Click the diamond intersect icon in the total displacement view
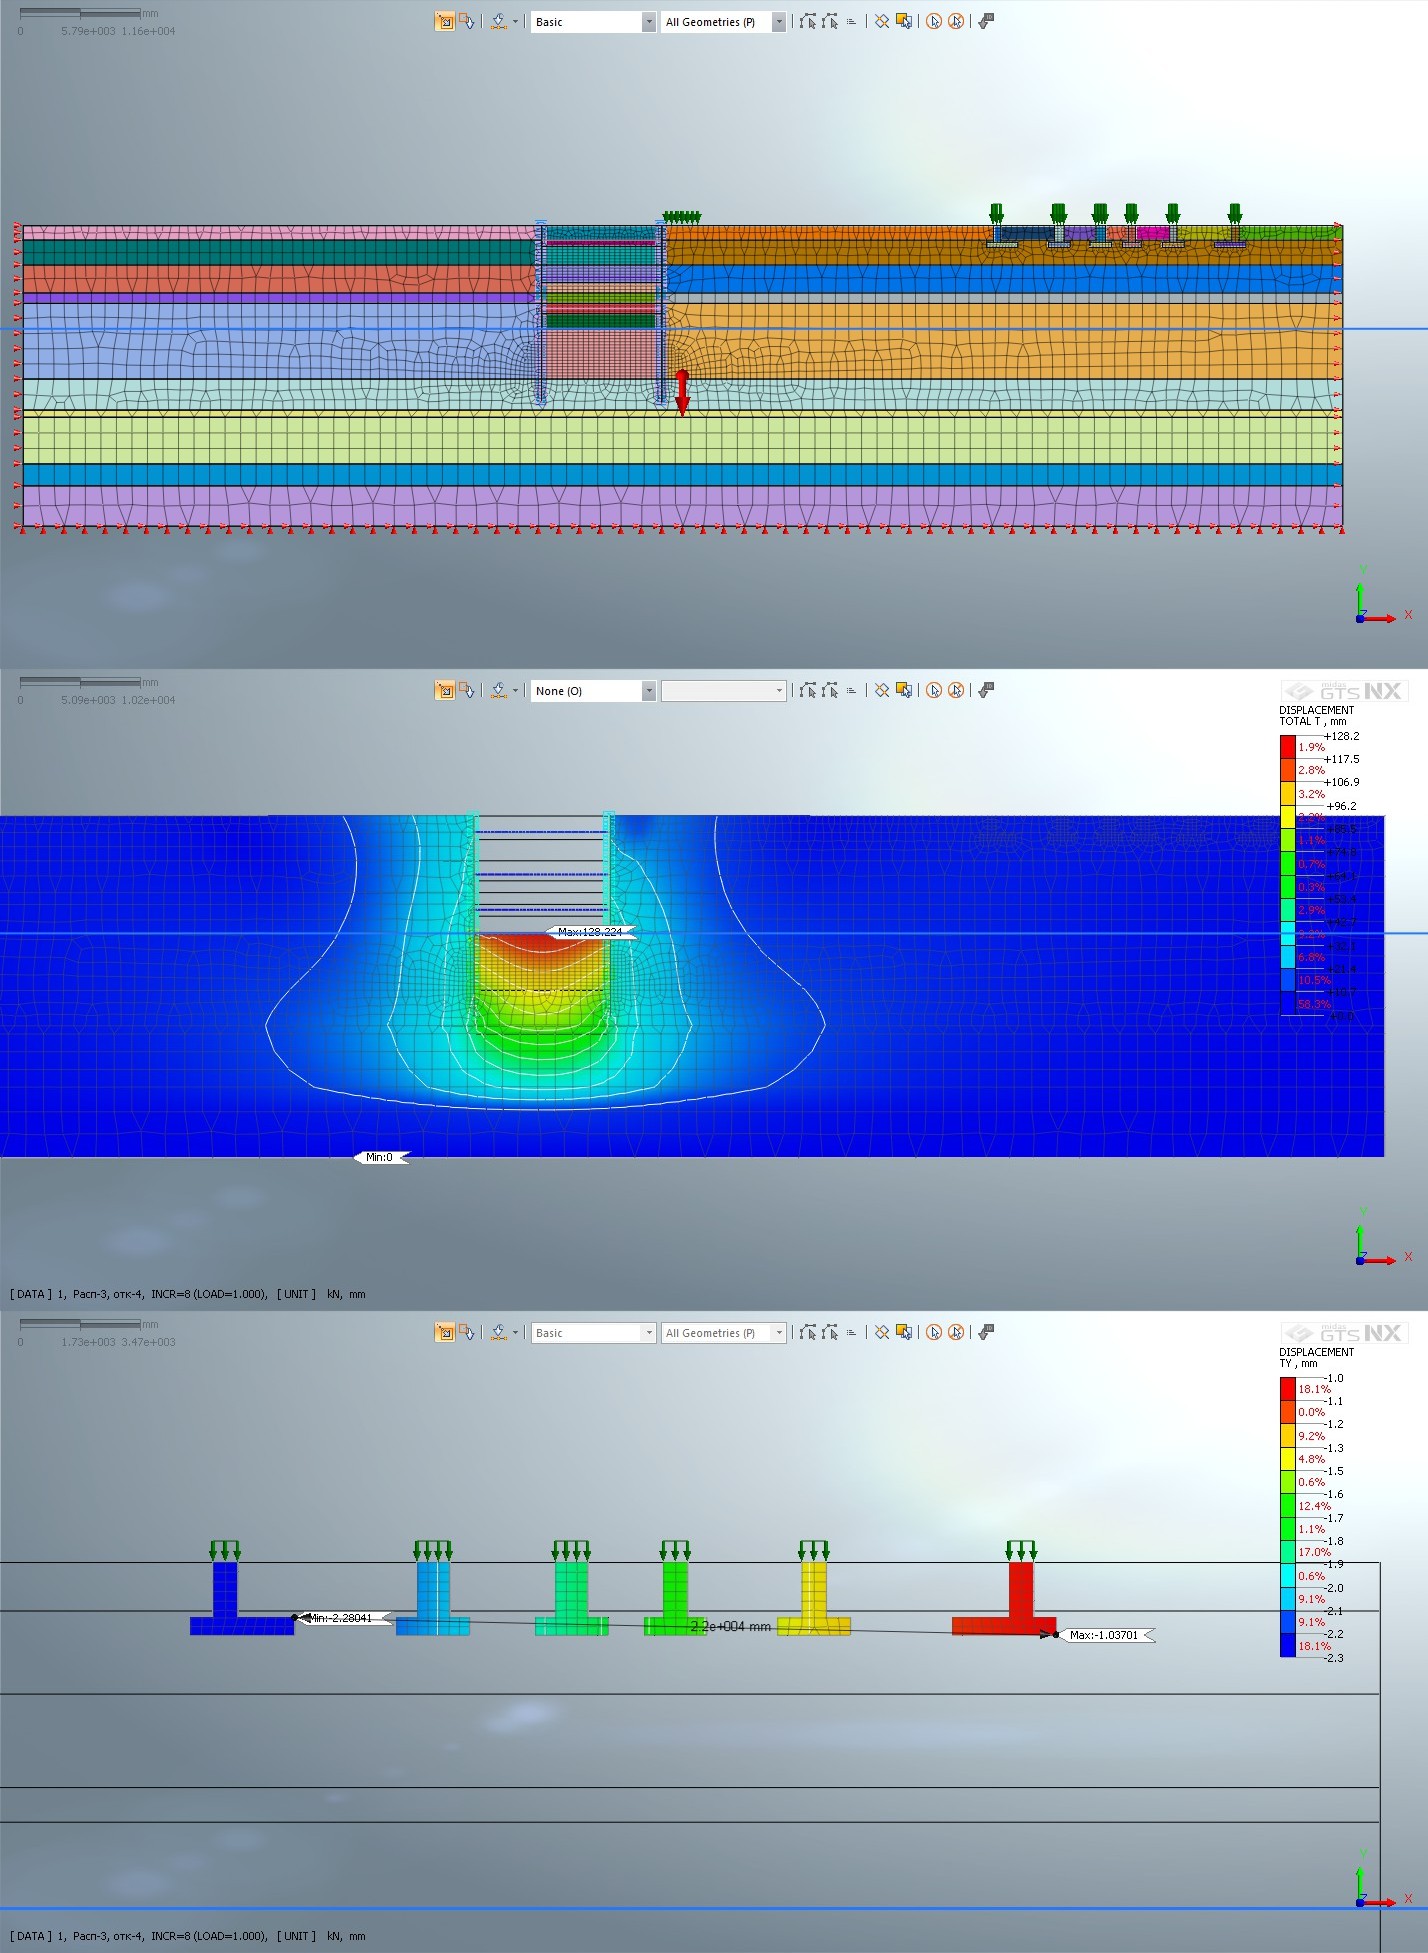The height and width of the screenshot is (1953, 1428). pos(882,690)
